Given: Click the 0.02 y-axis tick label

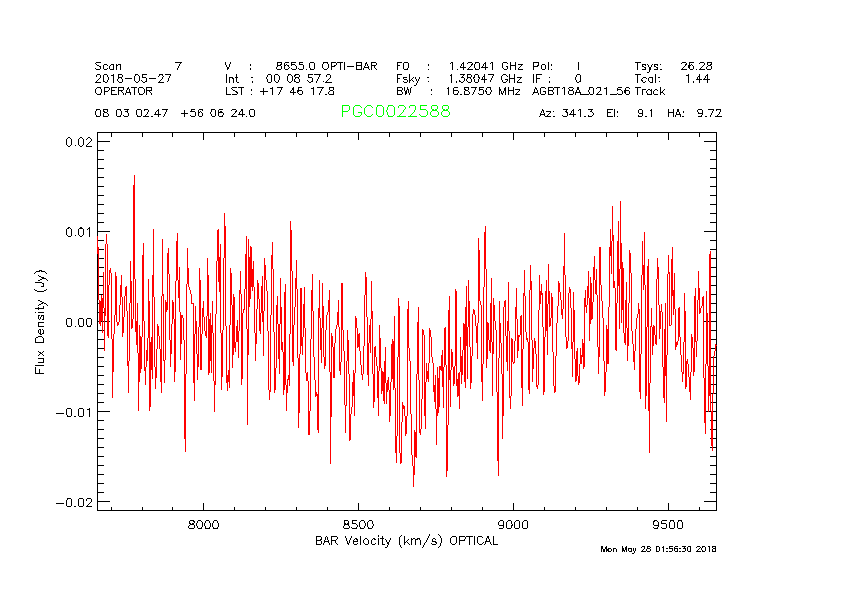Looking at the screenshot, I should click(x=78, y=142).
